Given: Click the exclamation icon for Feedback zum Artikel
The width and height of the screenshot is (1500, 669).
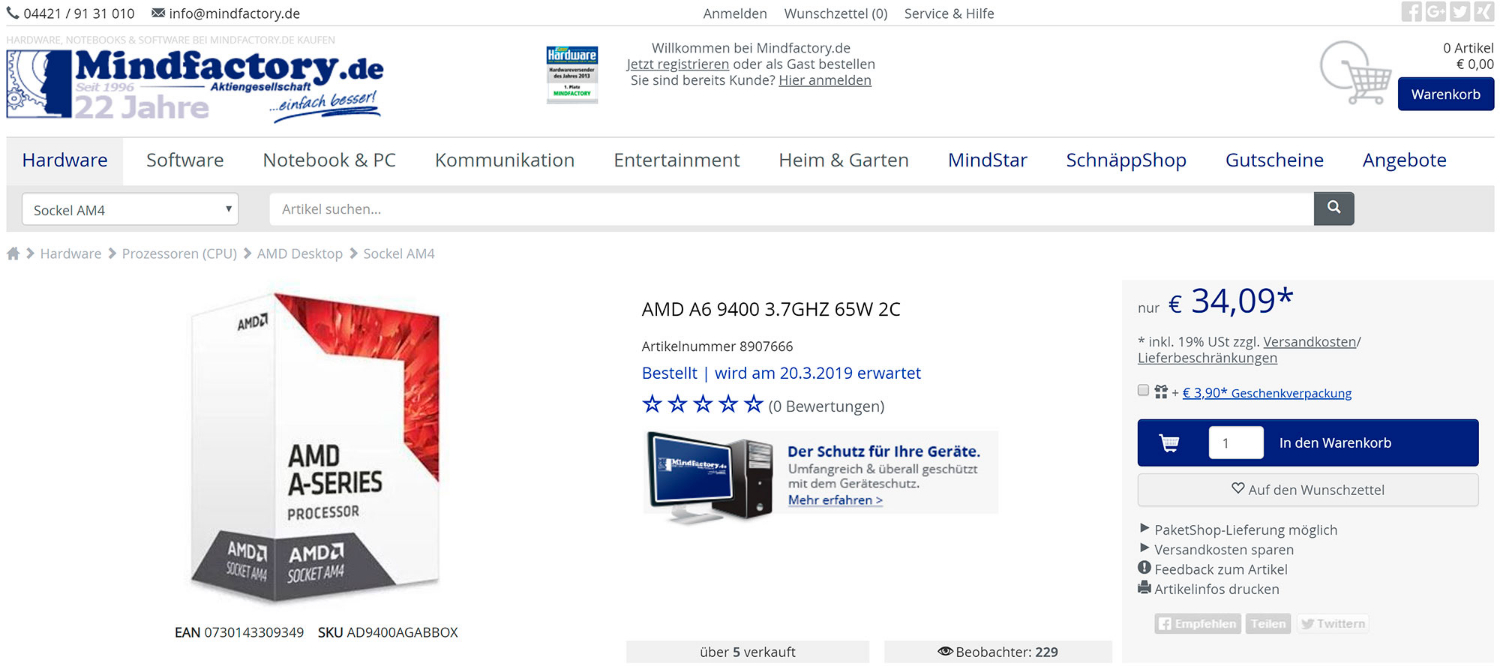Looking at the screenshot, I should 1144,568.
